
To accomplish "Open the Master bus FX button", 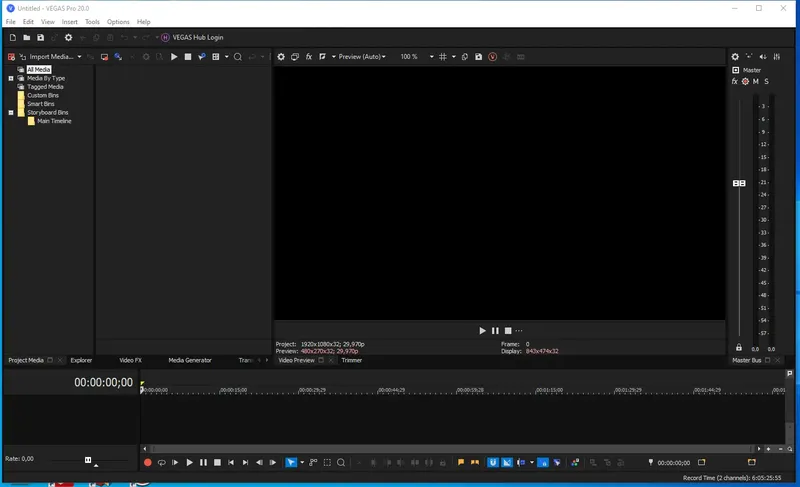I will tap(735, 81).
